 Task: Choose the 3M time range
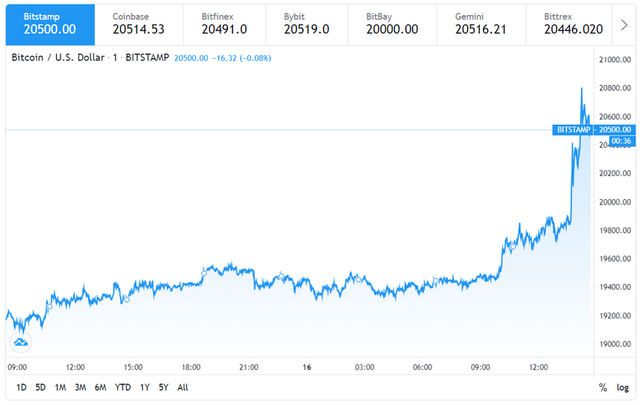click(81, 387)
